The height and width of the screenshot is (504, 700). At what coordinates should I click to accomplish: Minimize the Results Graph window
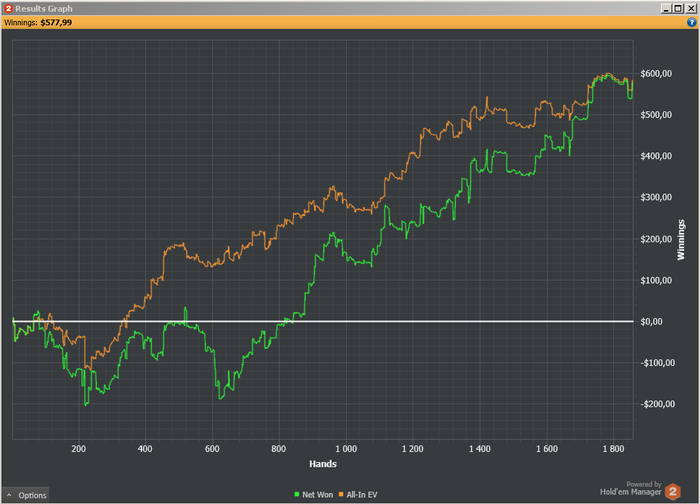tap(666, 8)
